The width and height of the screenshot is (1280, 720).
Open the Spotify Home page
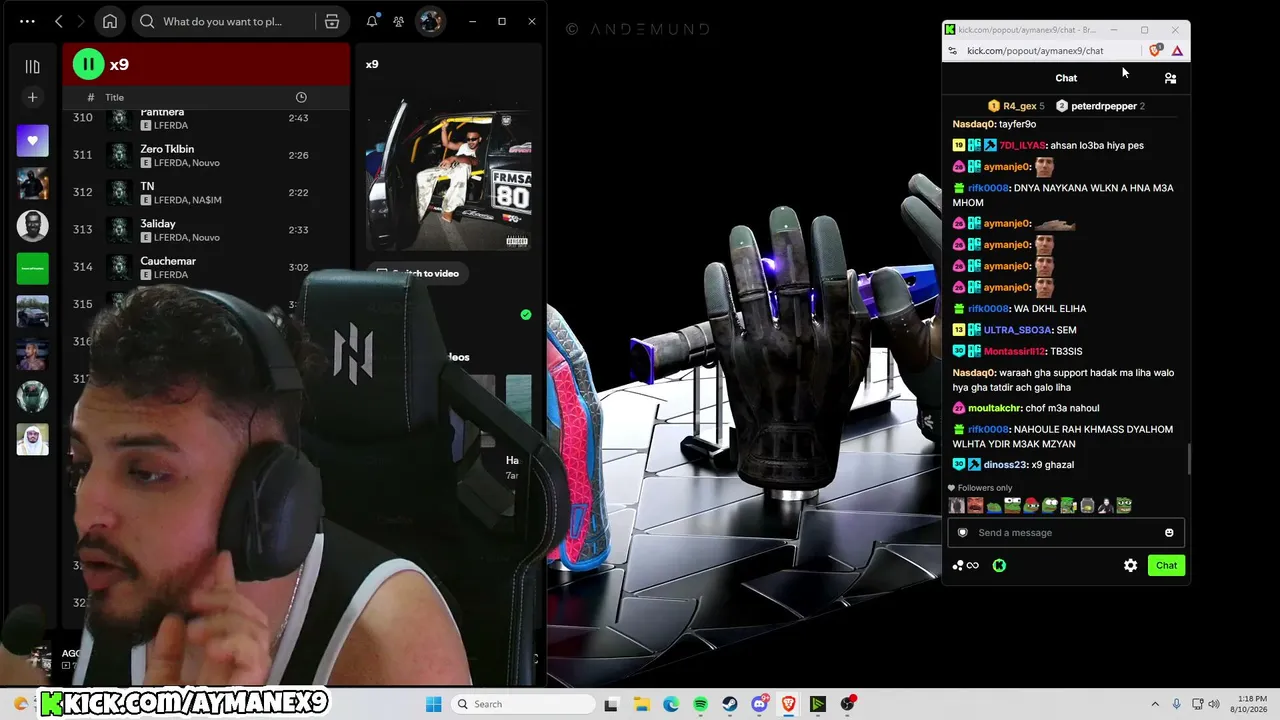click(x=110, y=21)
